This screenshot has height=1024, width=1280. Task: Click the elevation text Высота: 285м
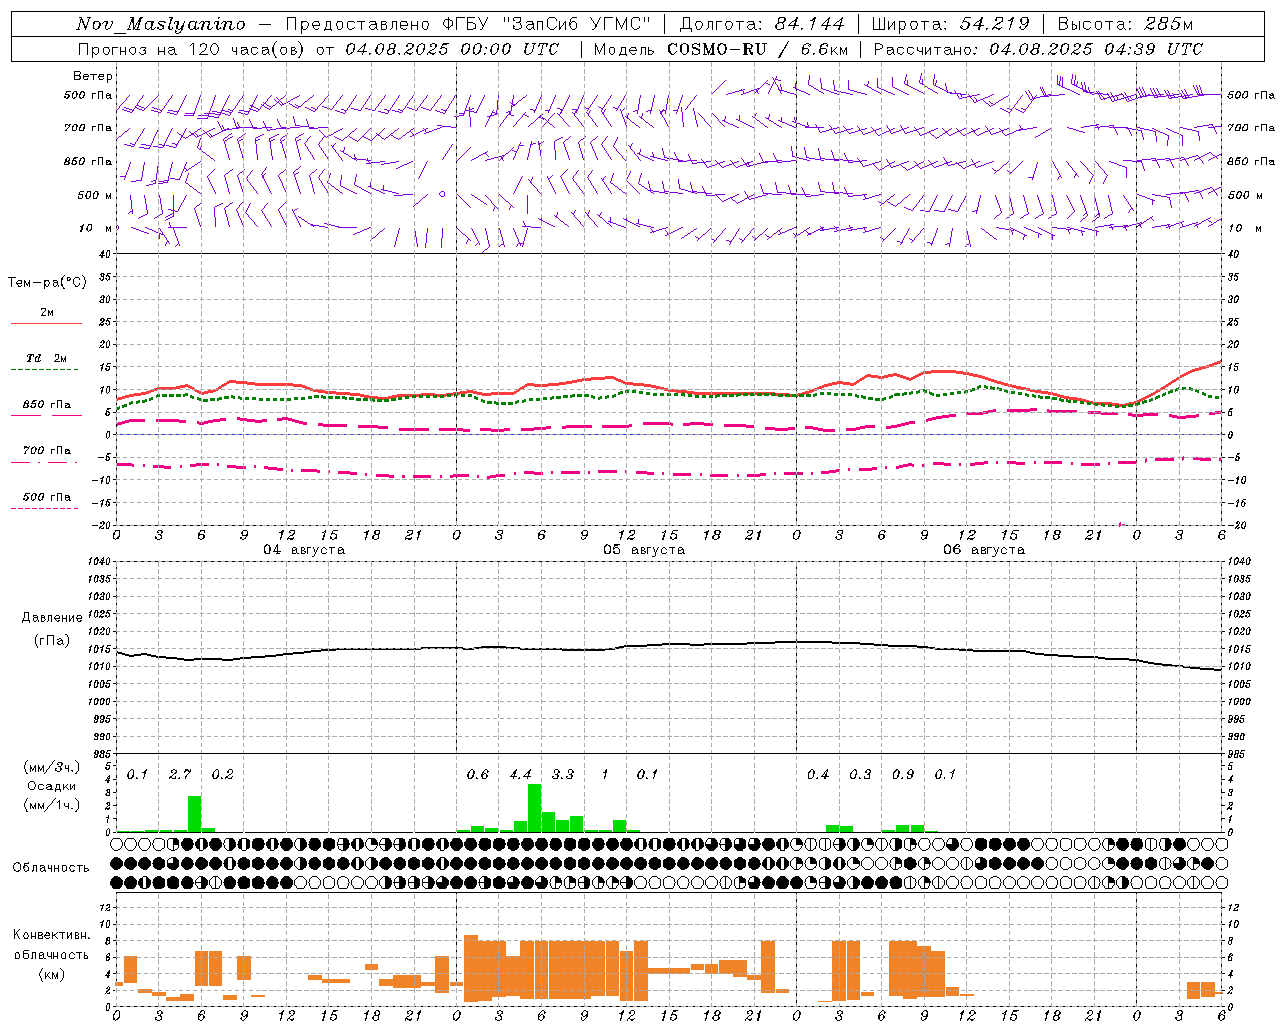[x=1125, y=24]
